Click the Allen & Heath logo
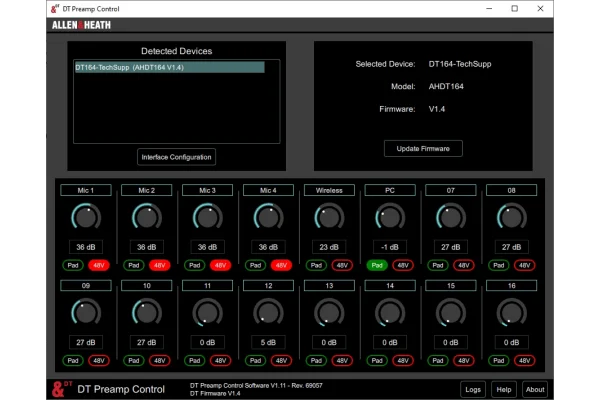The height and width of the screenshot is (400, 600). coord(81,25)
